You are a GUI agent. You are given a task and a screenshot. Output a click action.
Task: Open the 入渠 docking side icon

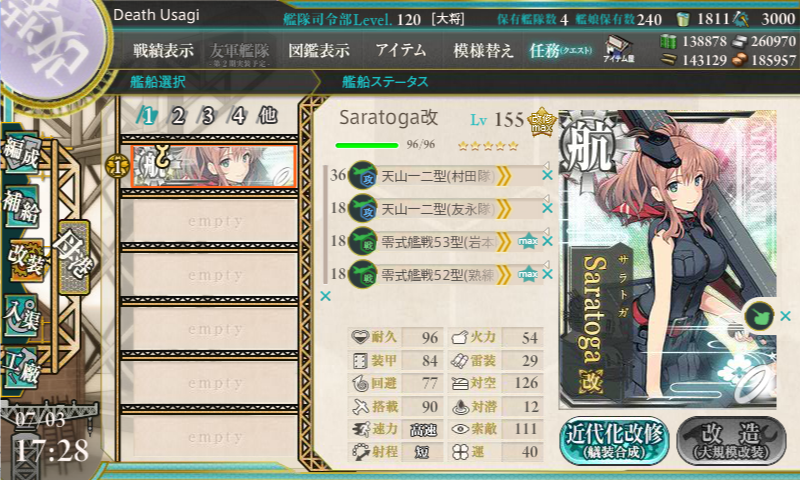(21, 317)
